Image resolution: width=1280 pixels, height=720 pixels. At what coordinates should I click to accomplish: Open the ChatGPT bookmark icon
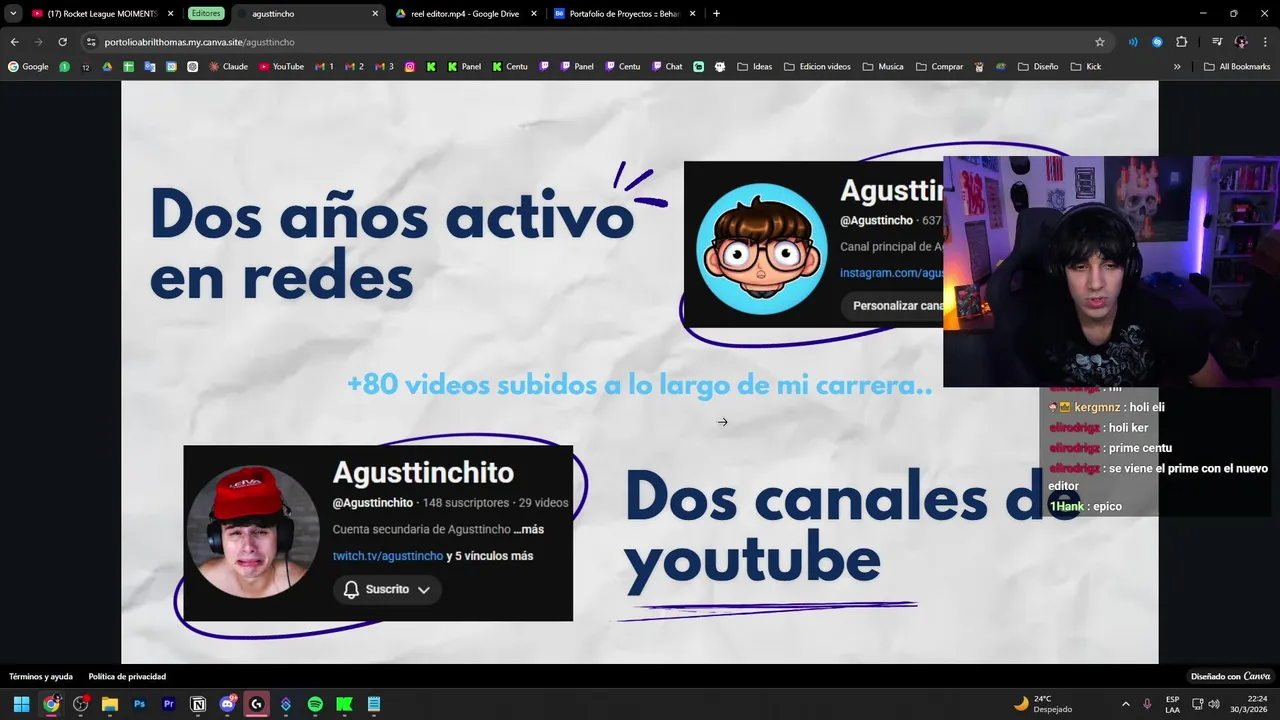pyautogui.click(x=193, y=67)
